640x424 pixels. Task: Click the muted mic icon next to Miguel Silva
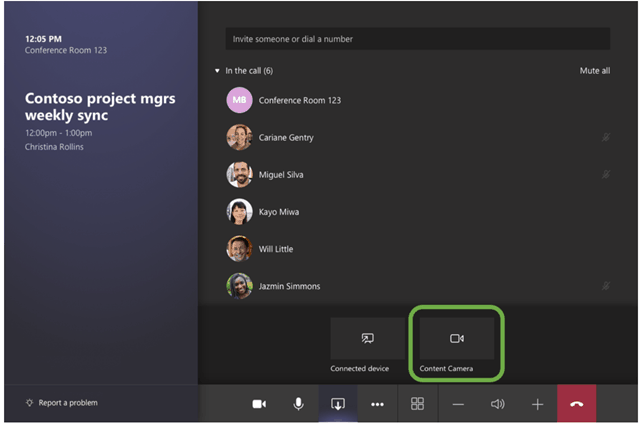pos(606,175)
